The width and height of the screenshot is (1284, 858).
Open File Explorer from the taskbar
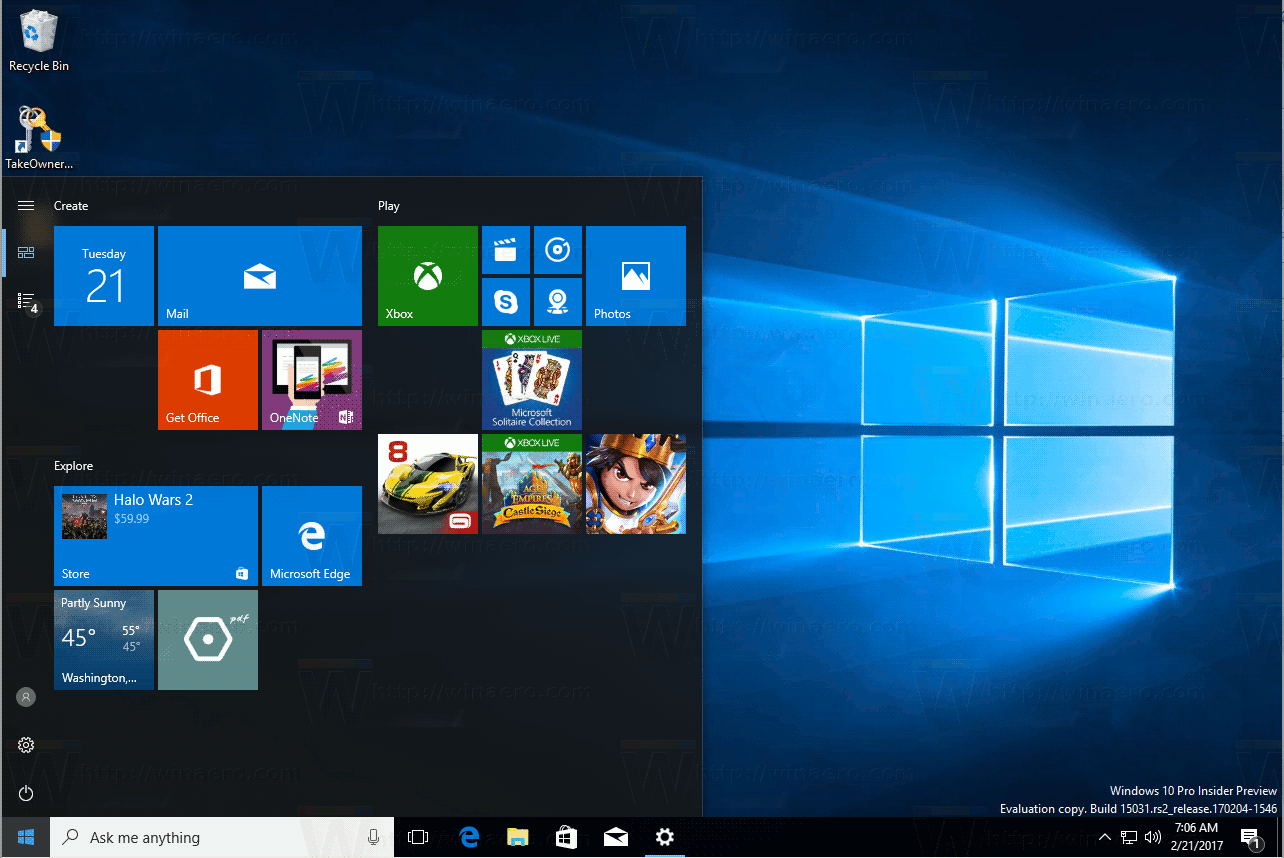pyautogui.click(x=517, y=837)
